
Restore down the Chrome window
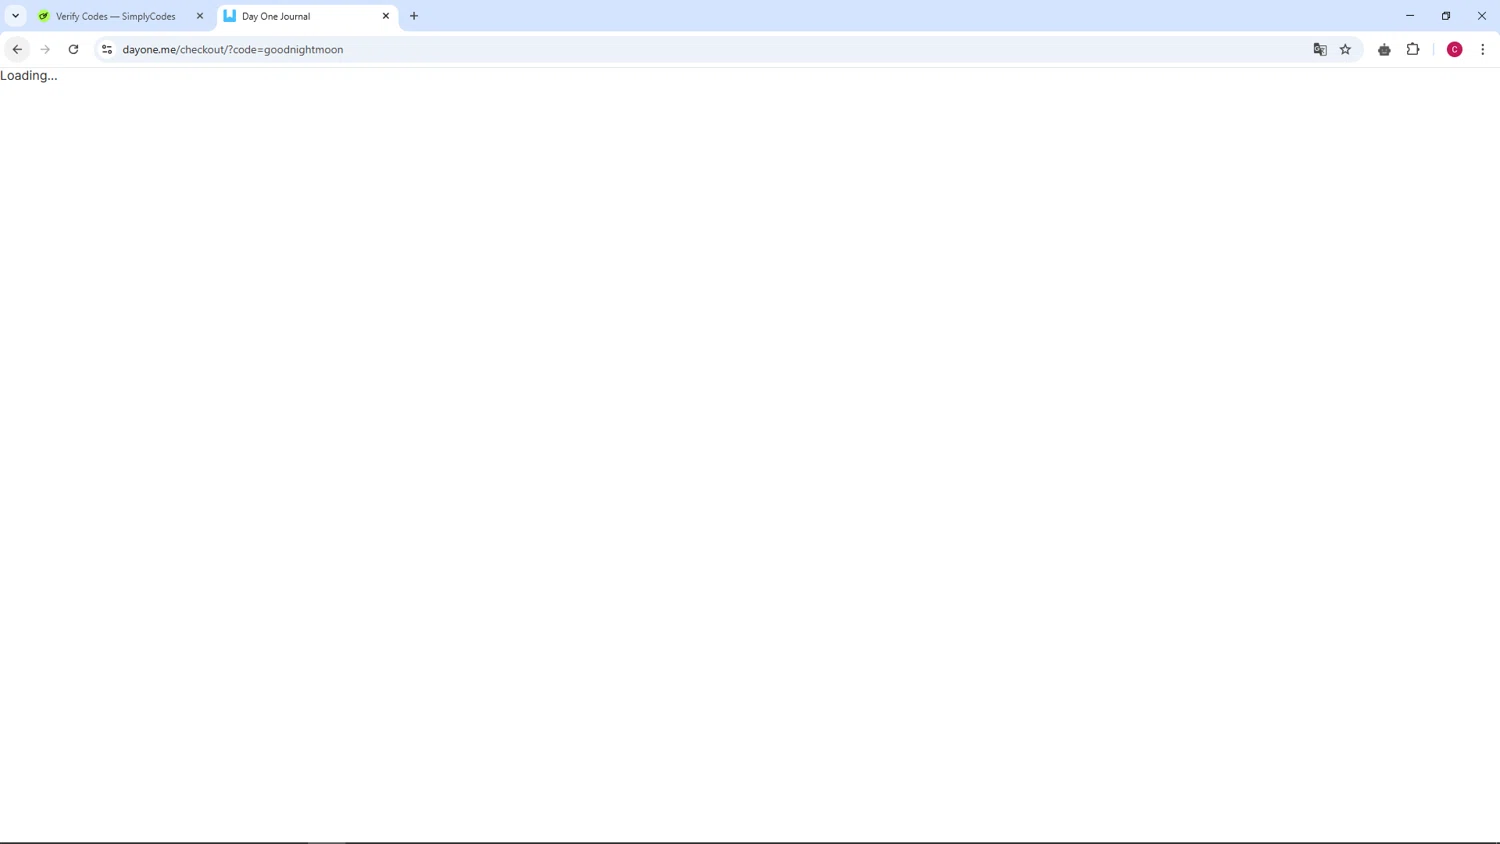pos(1446,16)
